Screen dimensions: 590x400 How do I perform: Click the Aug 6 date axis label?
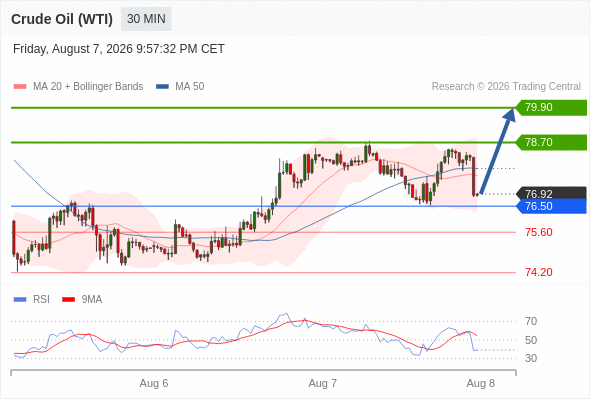click(154, 383)
